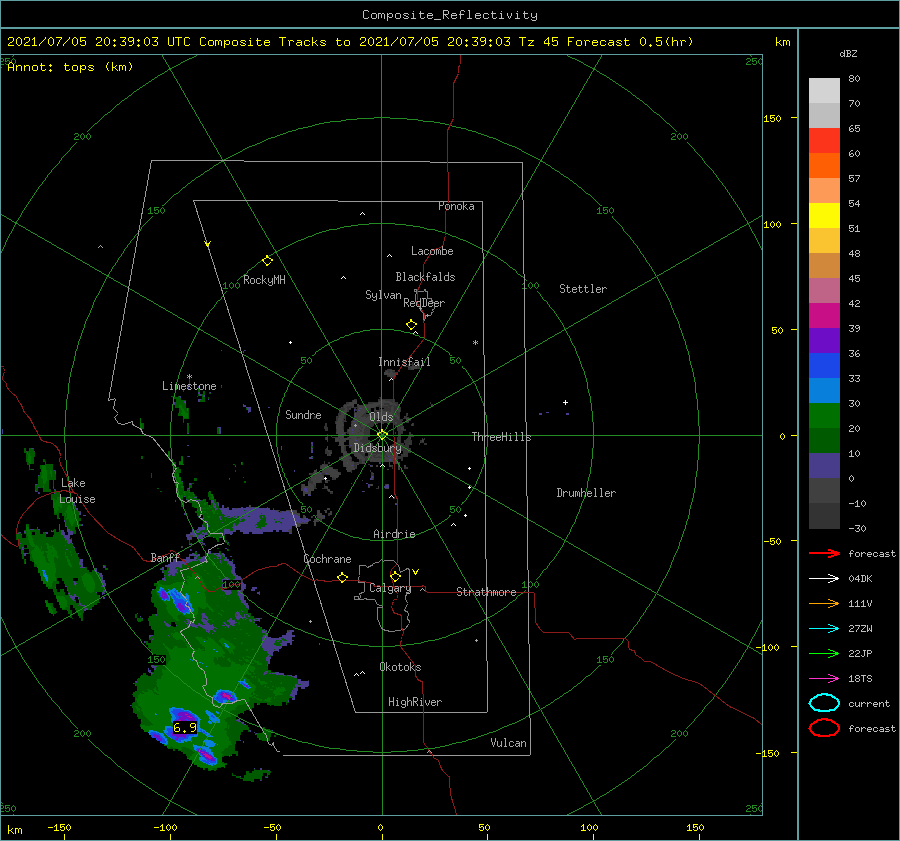900x841 pixels.
Task: Click the white 04DK arrow in legend
Action: click(x=824, y=578)
